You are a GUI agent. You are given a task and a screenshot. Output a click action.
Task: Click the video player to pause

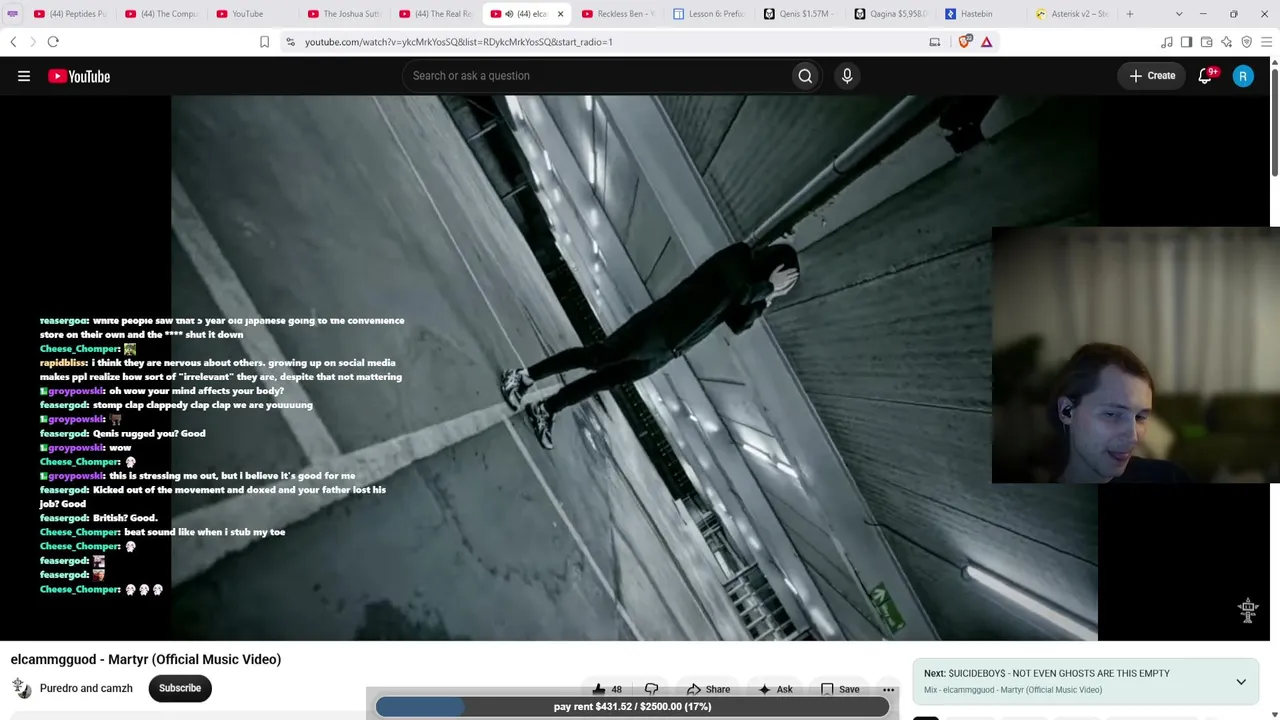tap(634, 368)
